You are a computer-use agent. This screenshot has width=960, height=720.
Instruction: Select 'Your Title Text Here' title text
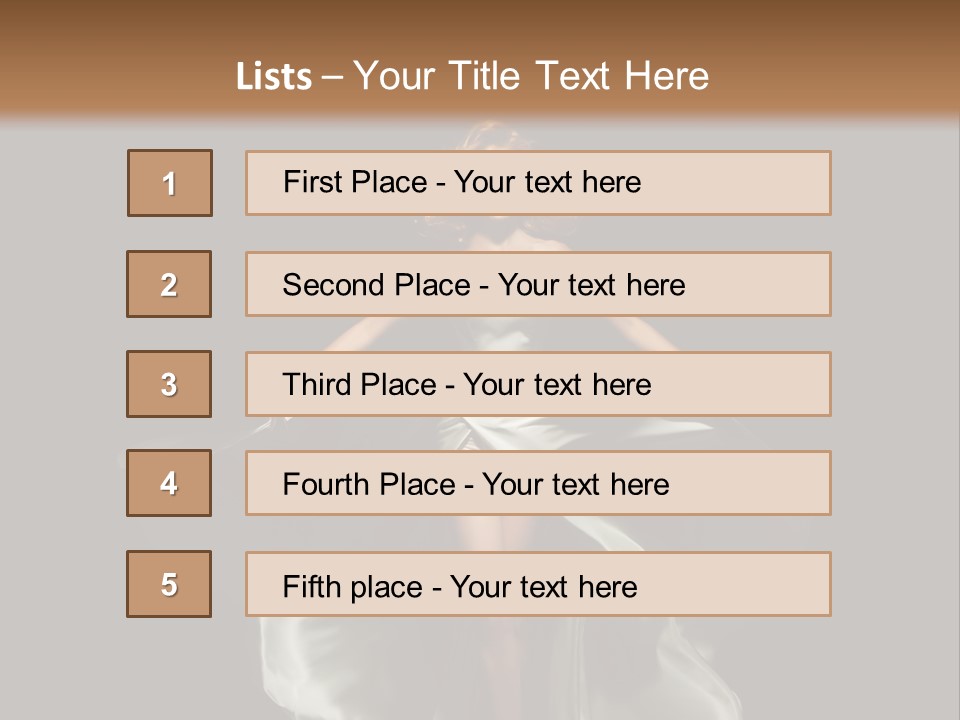click(x=531, y=76)
